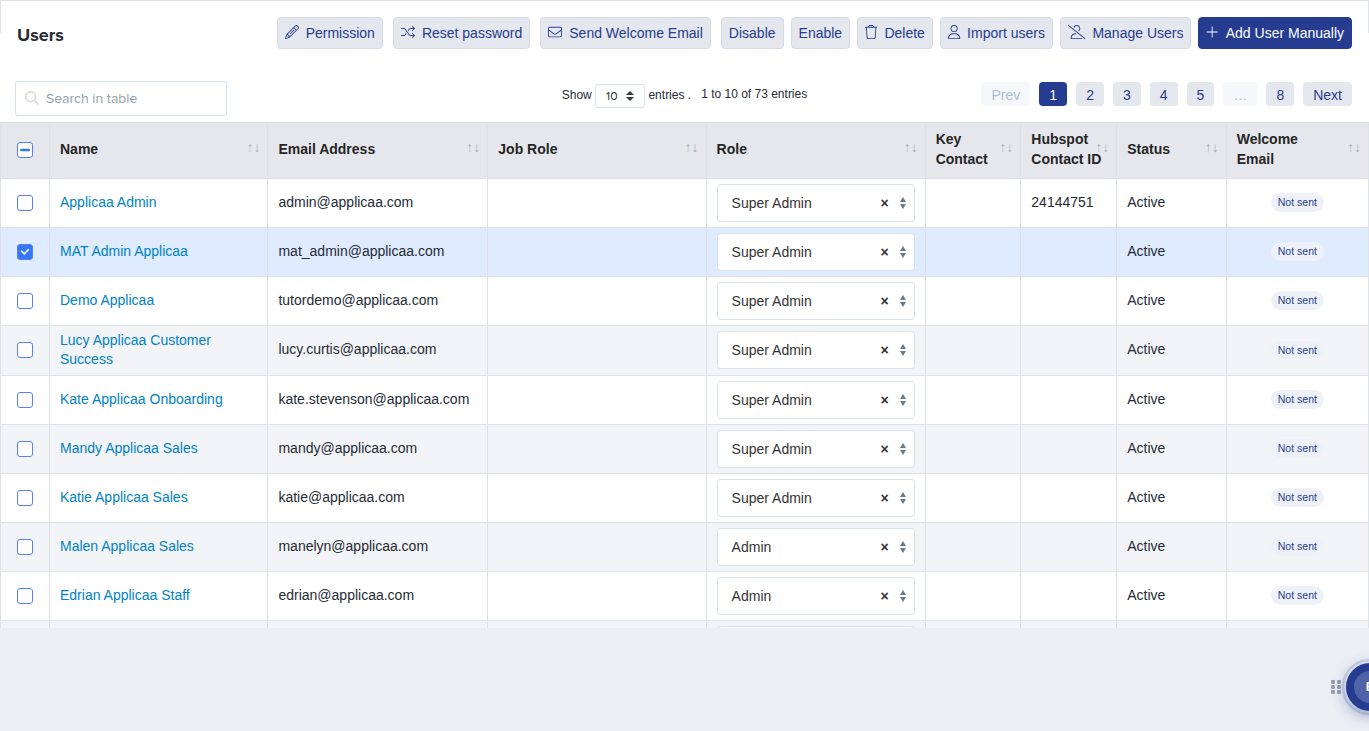The image size is (1369, 731).
Task: Click the Next page button
Action: pos(1328,95)
